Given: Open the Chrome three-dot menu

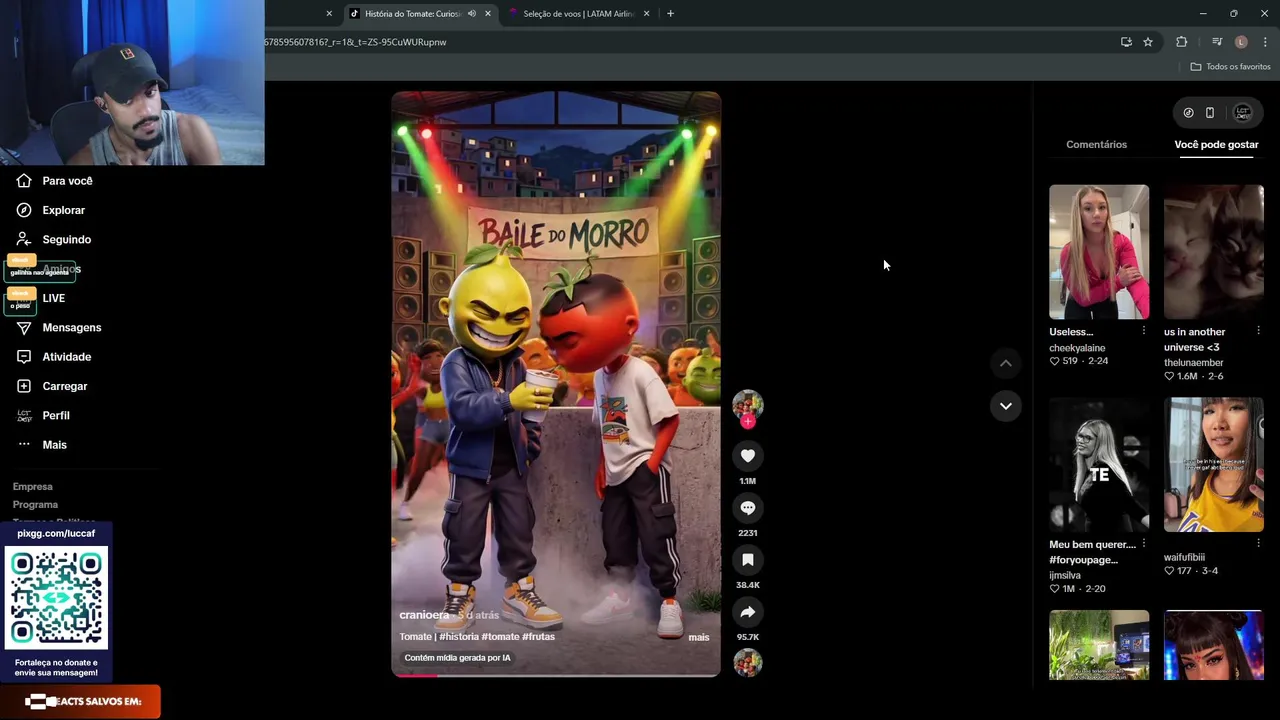Looking at the screenshot, I should (1265, 42).
